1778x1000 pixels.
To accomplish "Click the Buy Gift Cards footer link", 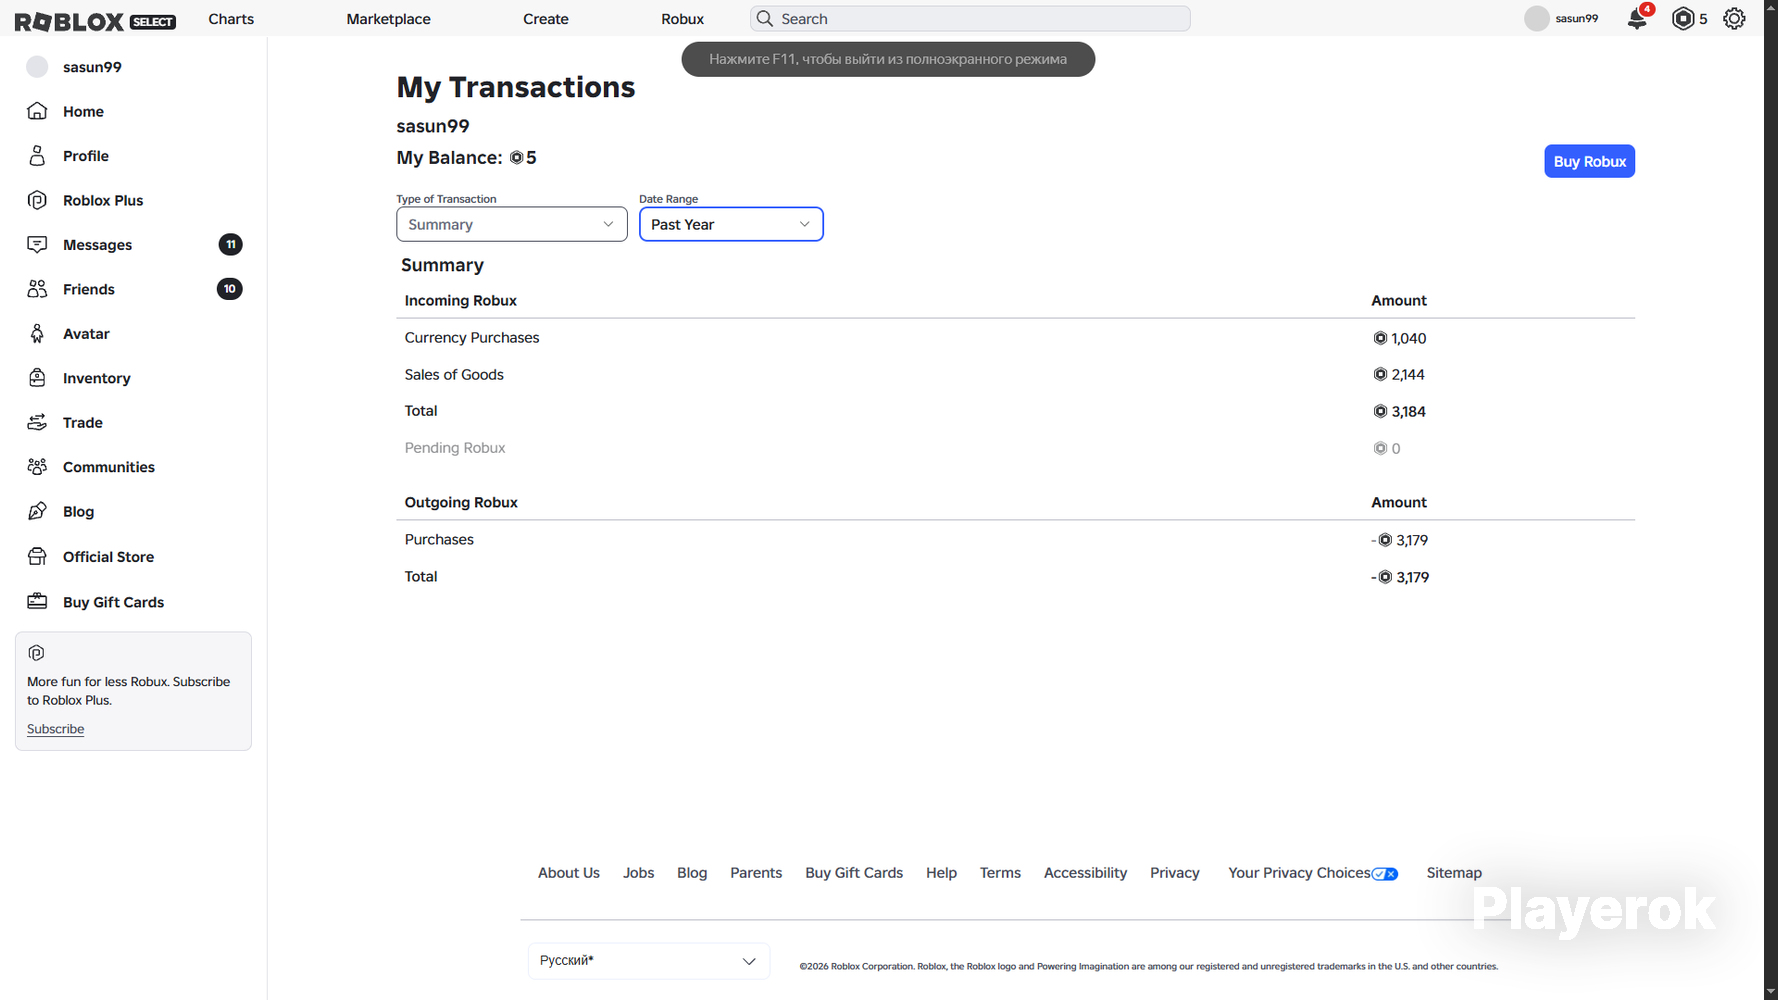I will click(x=854, y=873).
